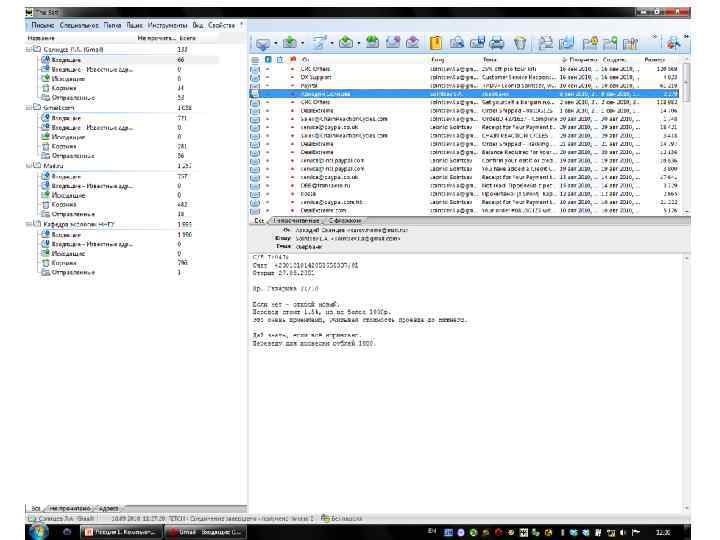The width and height of the screenshot is (720, 540).
Task: Click the print message toolbar icon
Action: 496,43
